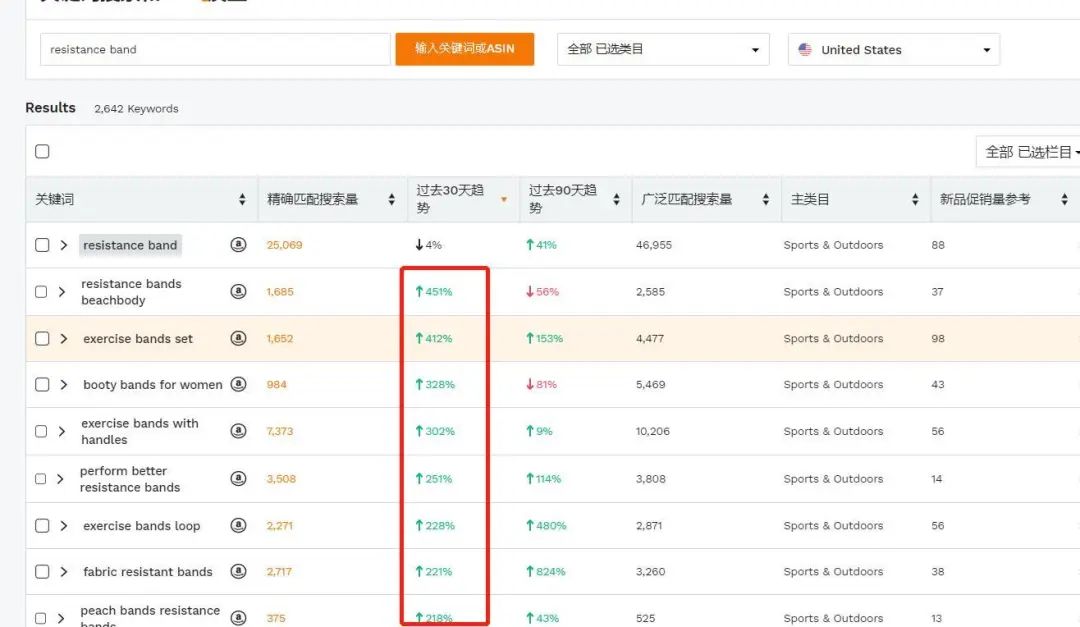The height and width of the screenshot is (627, 1080).
Task: Open the 全部 已选栏目 column selector
Action: point(1030,152)
